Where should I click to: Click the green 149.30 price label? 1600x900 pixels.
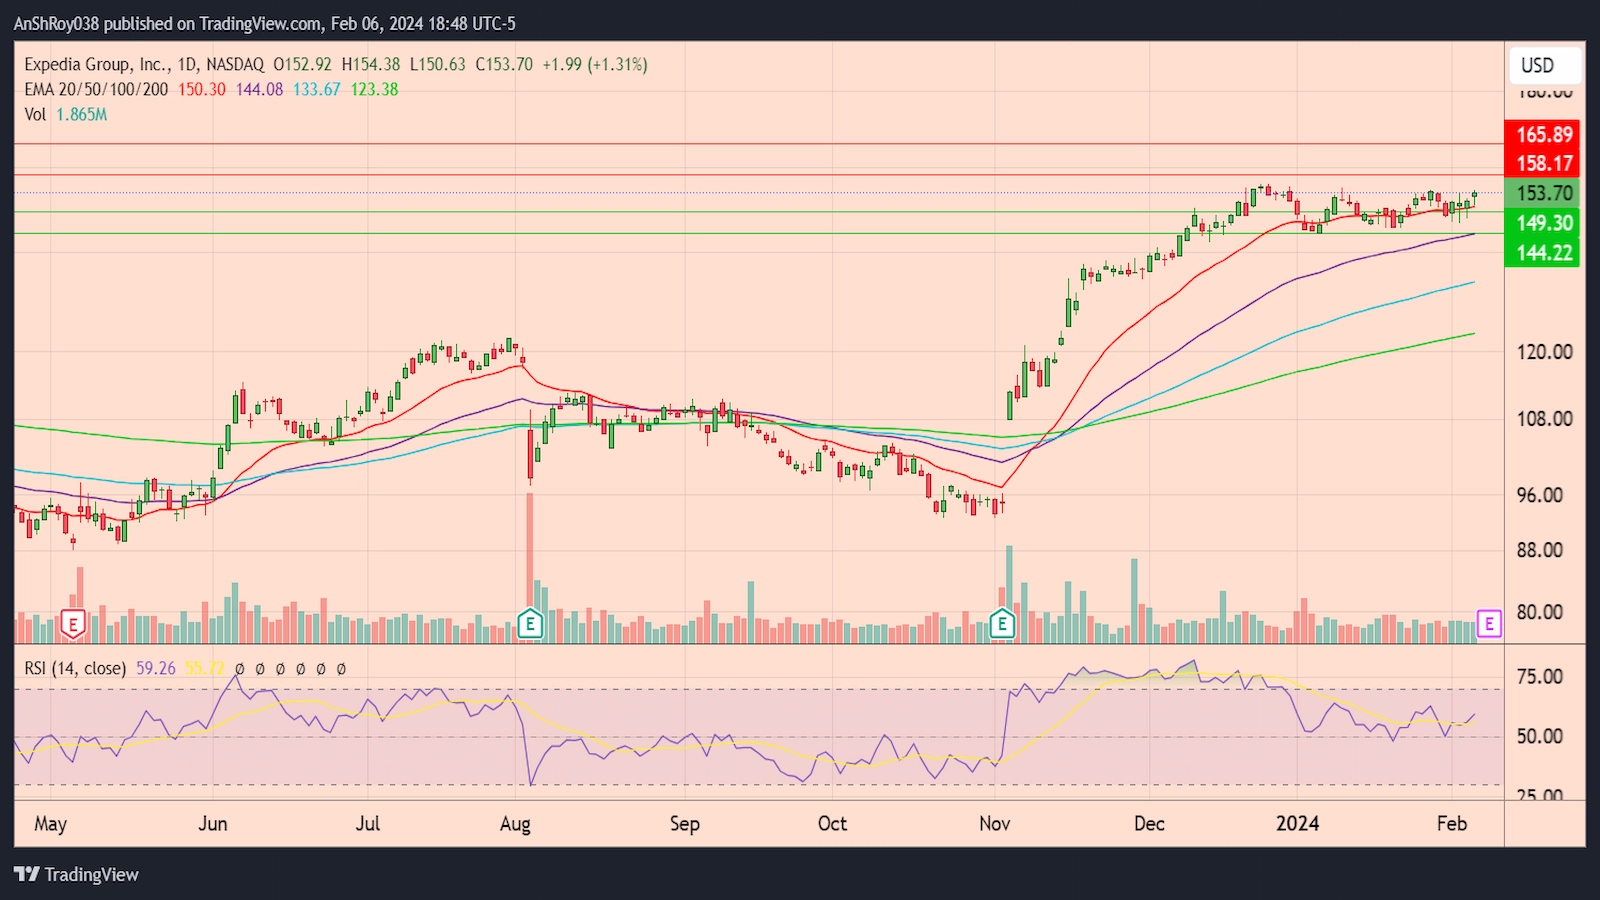pyautogui.click(x=1543, y=223)
